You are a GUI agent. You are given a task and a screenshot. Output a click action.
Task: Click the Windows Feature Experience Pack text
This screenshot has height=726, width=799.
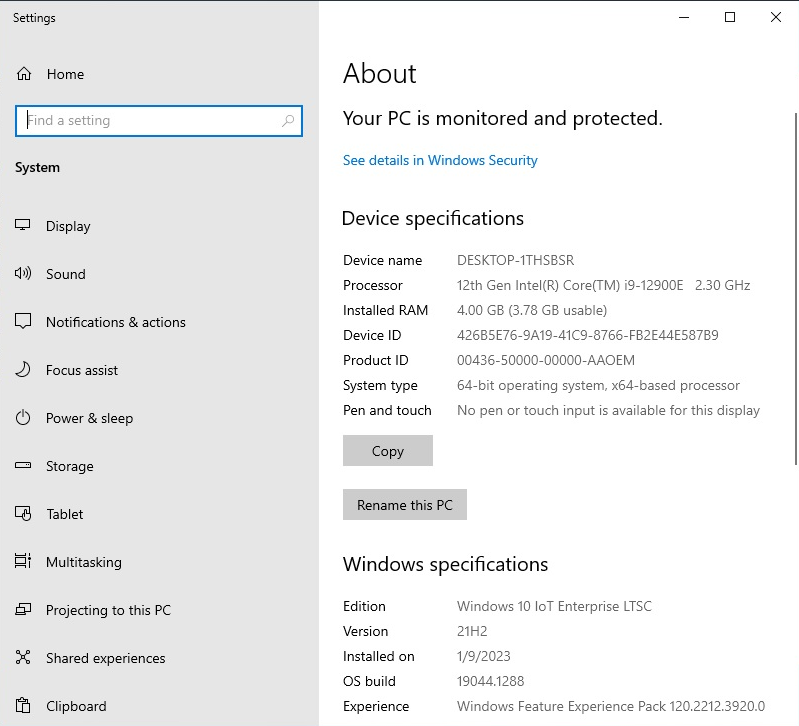[x=610, y=706]
